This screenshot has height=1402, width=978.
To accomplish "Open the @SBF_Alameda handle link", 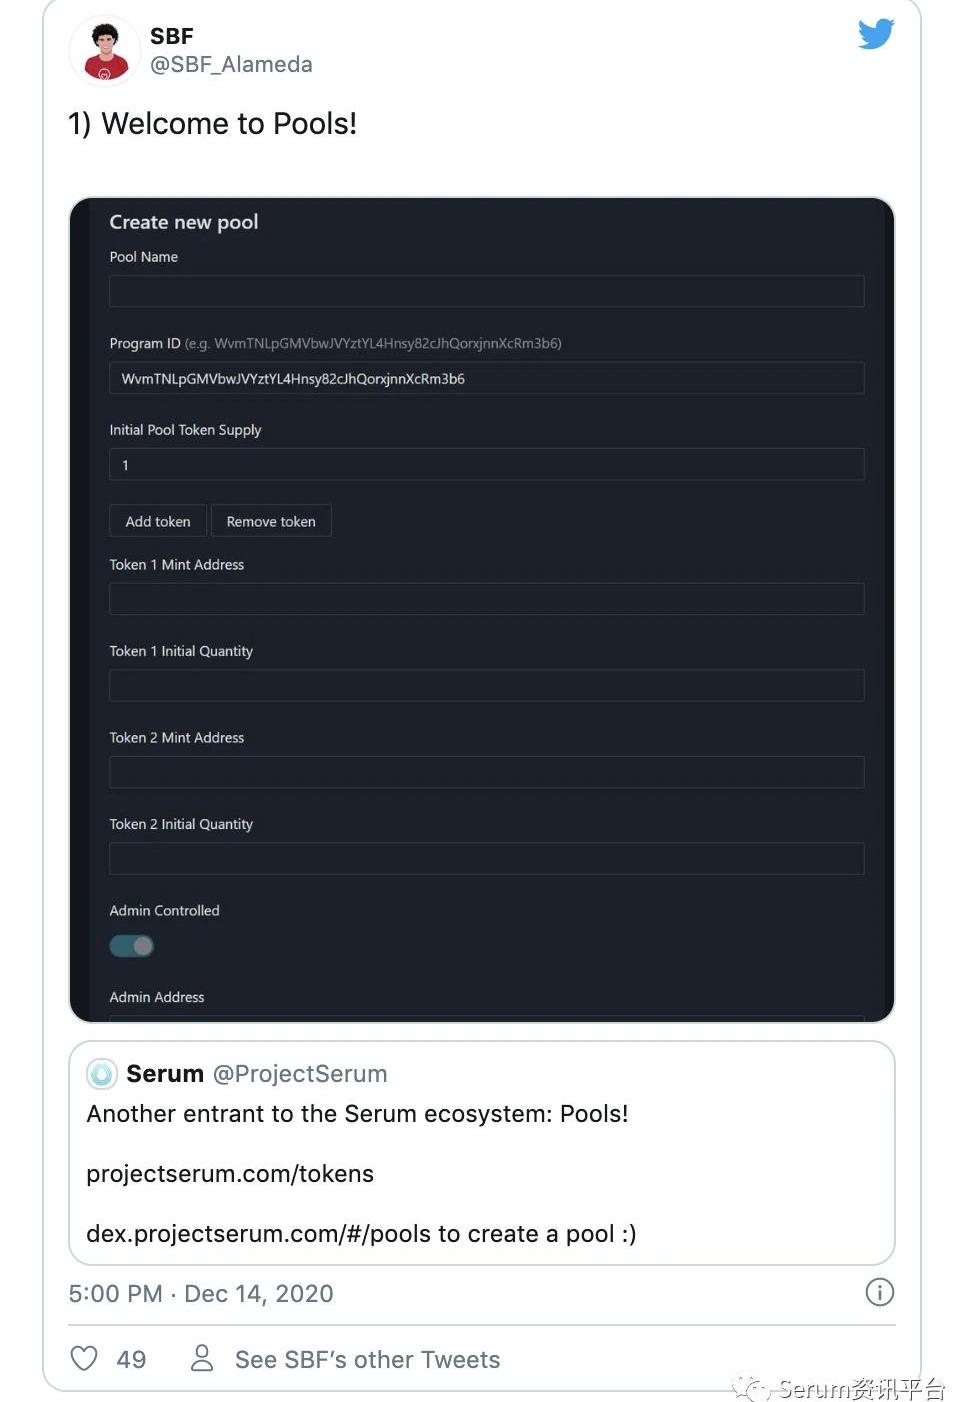I will pyautogui.click(x=231, y=65).
